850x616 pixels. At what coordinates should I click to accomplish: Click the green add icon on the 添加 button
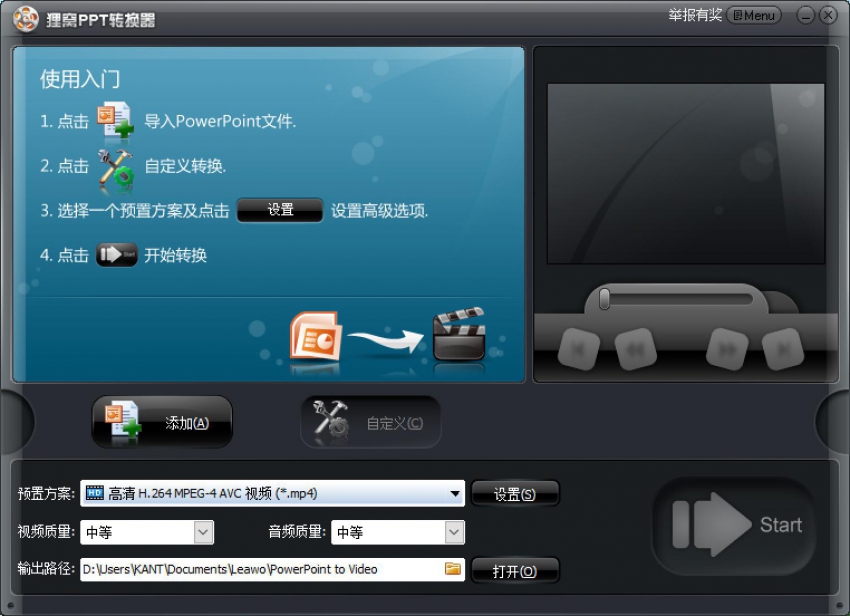(123, 421)
